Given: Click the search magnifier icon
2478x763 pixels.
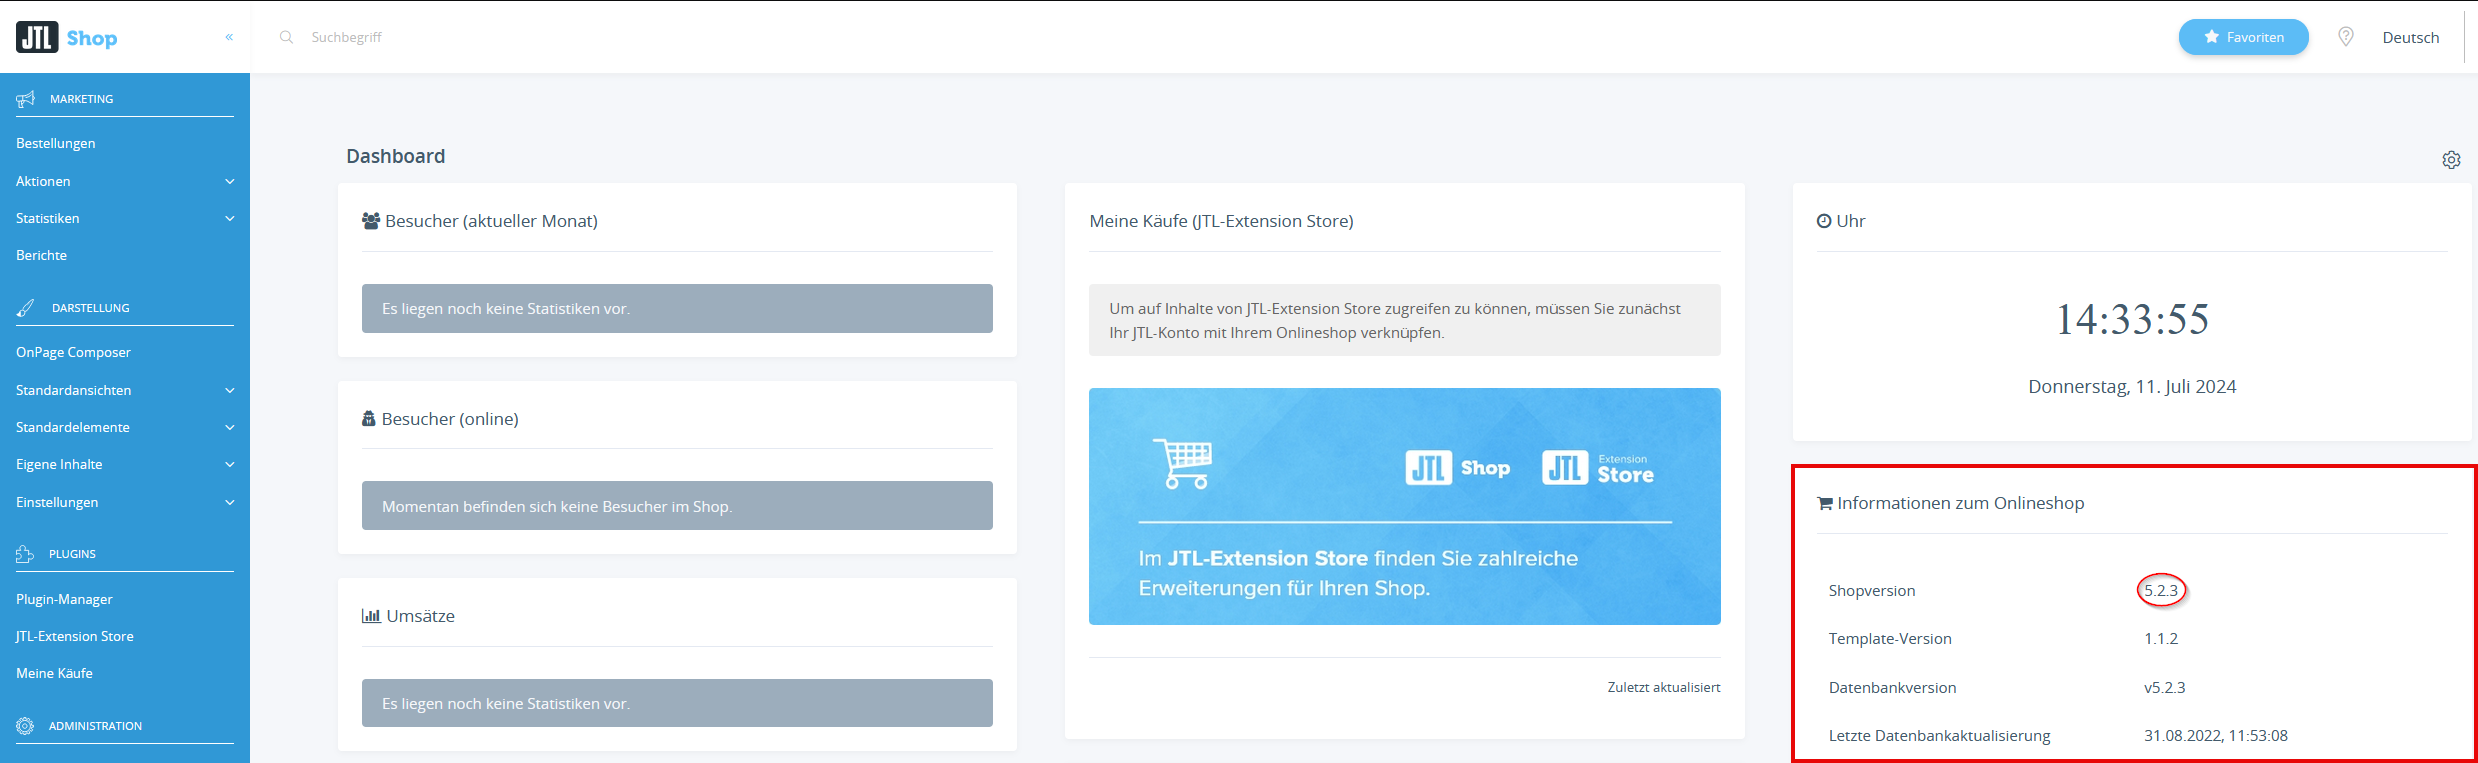Looking at the screenshot, I should (286, 37).
